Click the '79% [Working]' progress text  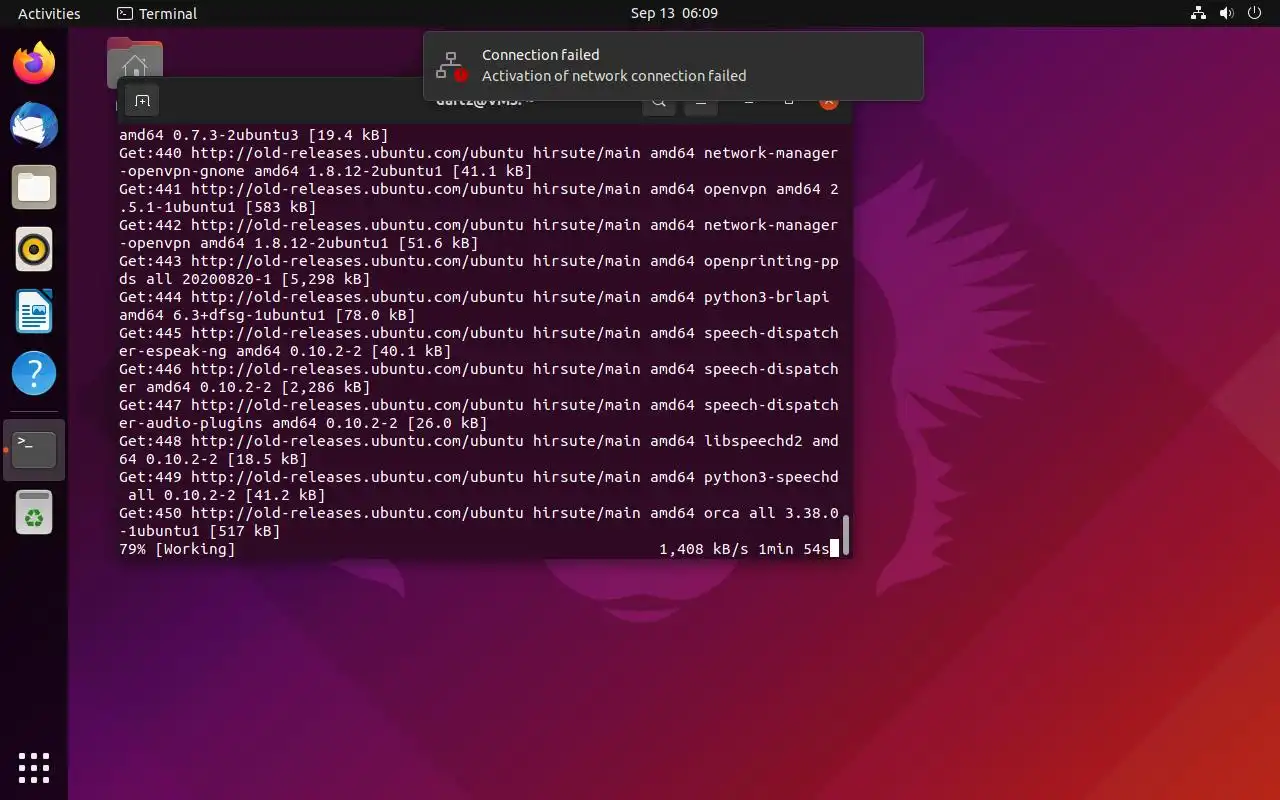tap(177, 549)
